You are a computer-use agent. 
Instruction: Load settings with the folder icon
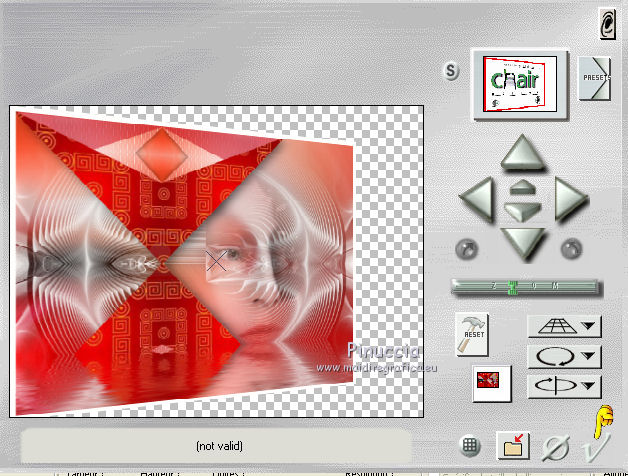pos(513,445)
